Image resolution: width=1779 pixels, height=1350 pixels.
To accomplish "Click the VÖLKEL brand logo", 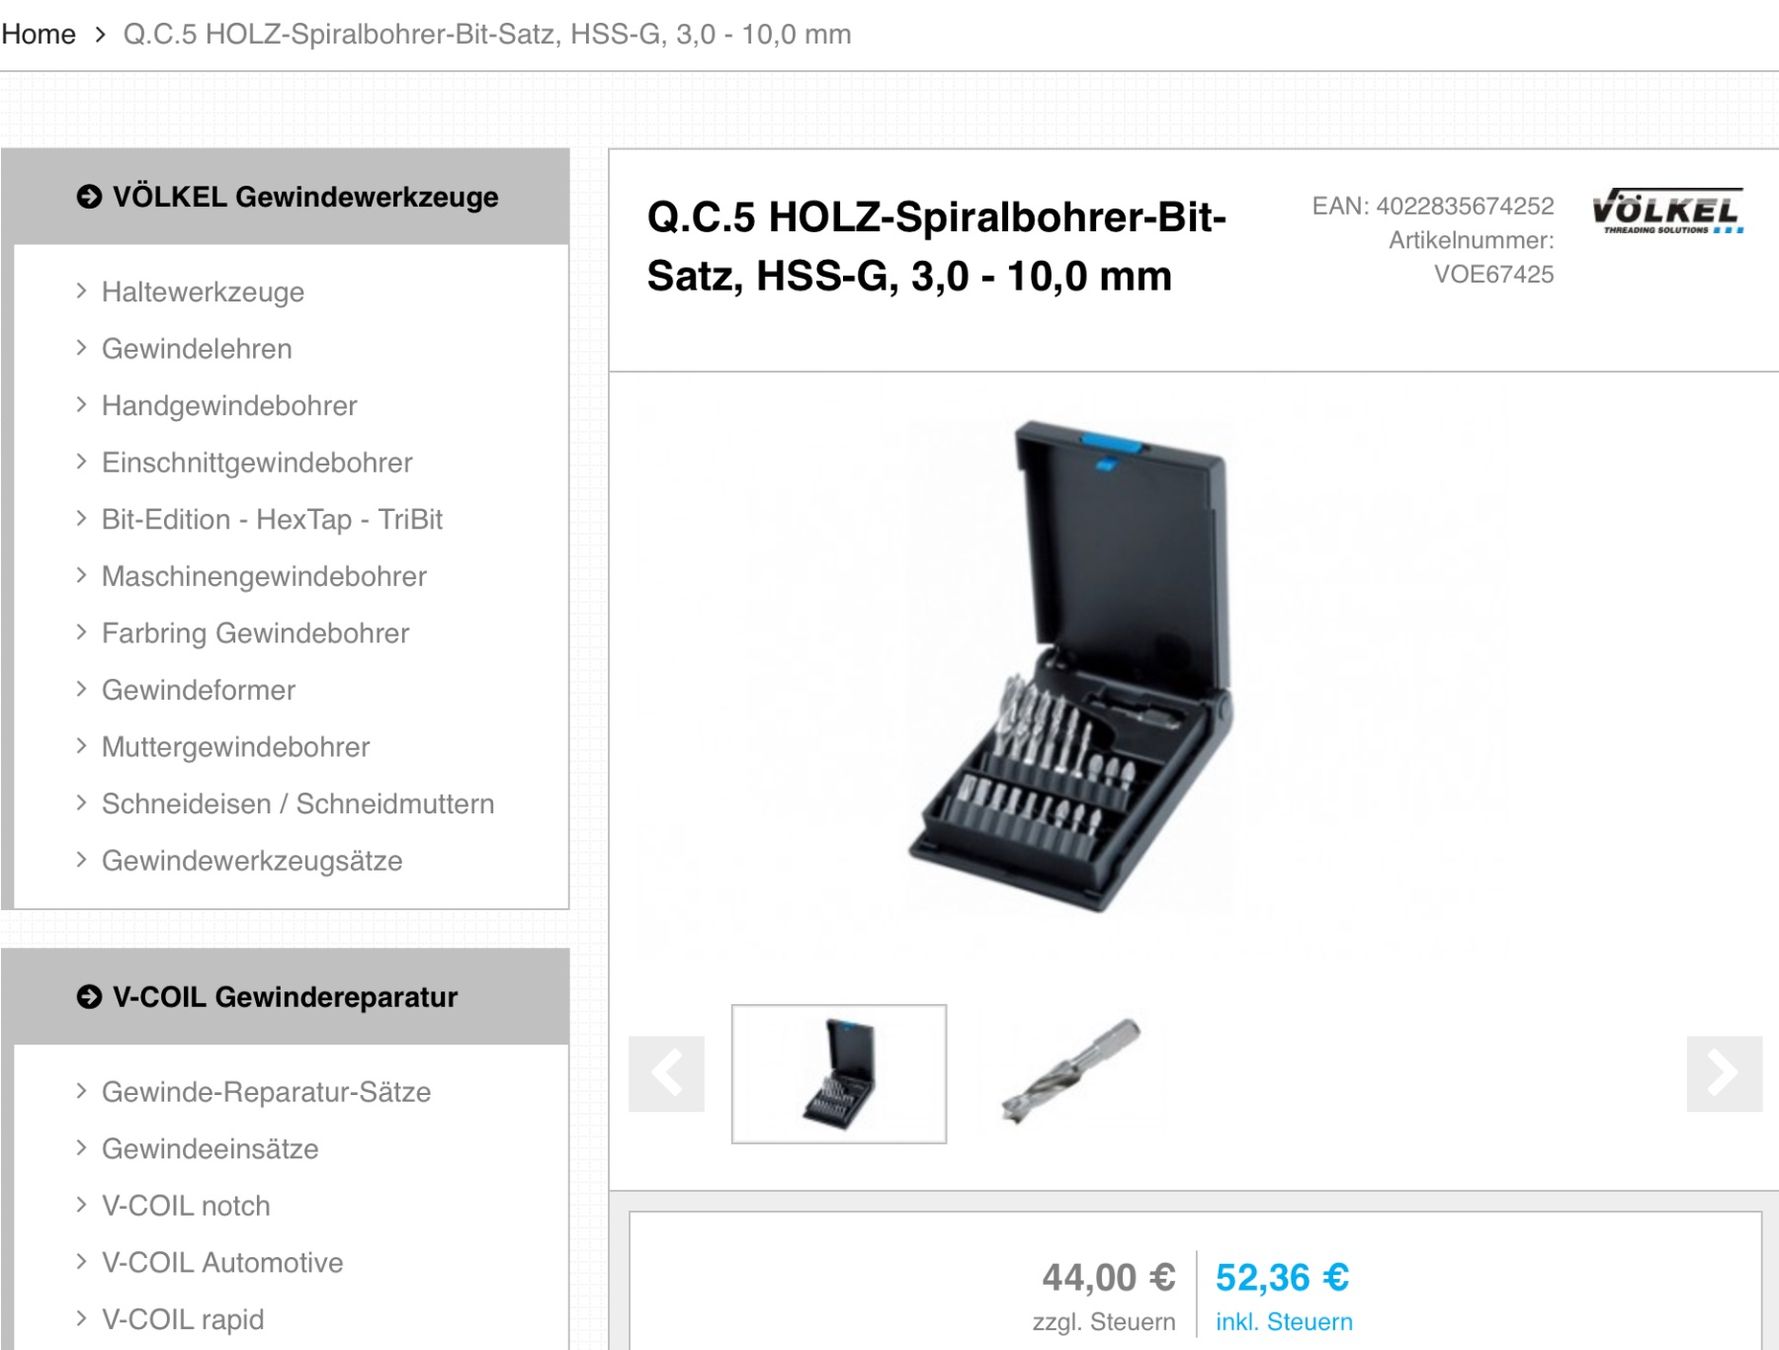I will (x=1667, y=211).
